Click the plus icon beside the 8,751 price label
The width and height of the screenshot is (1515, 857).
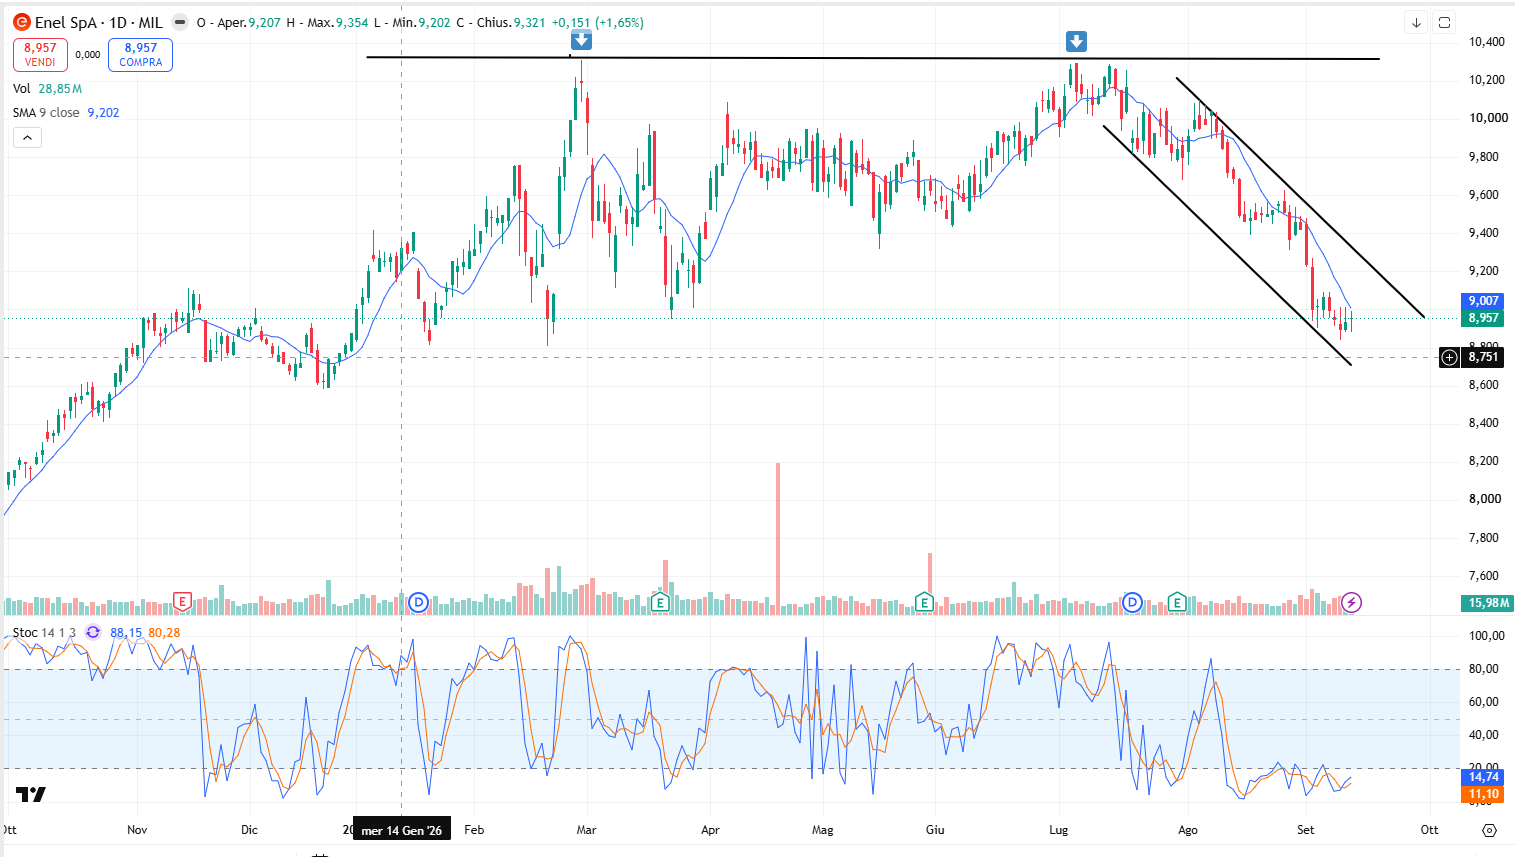pos(1449,357)
